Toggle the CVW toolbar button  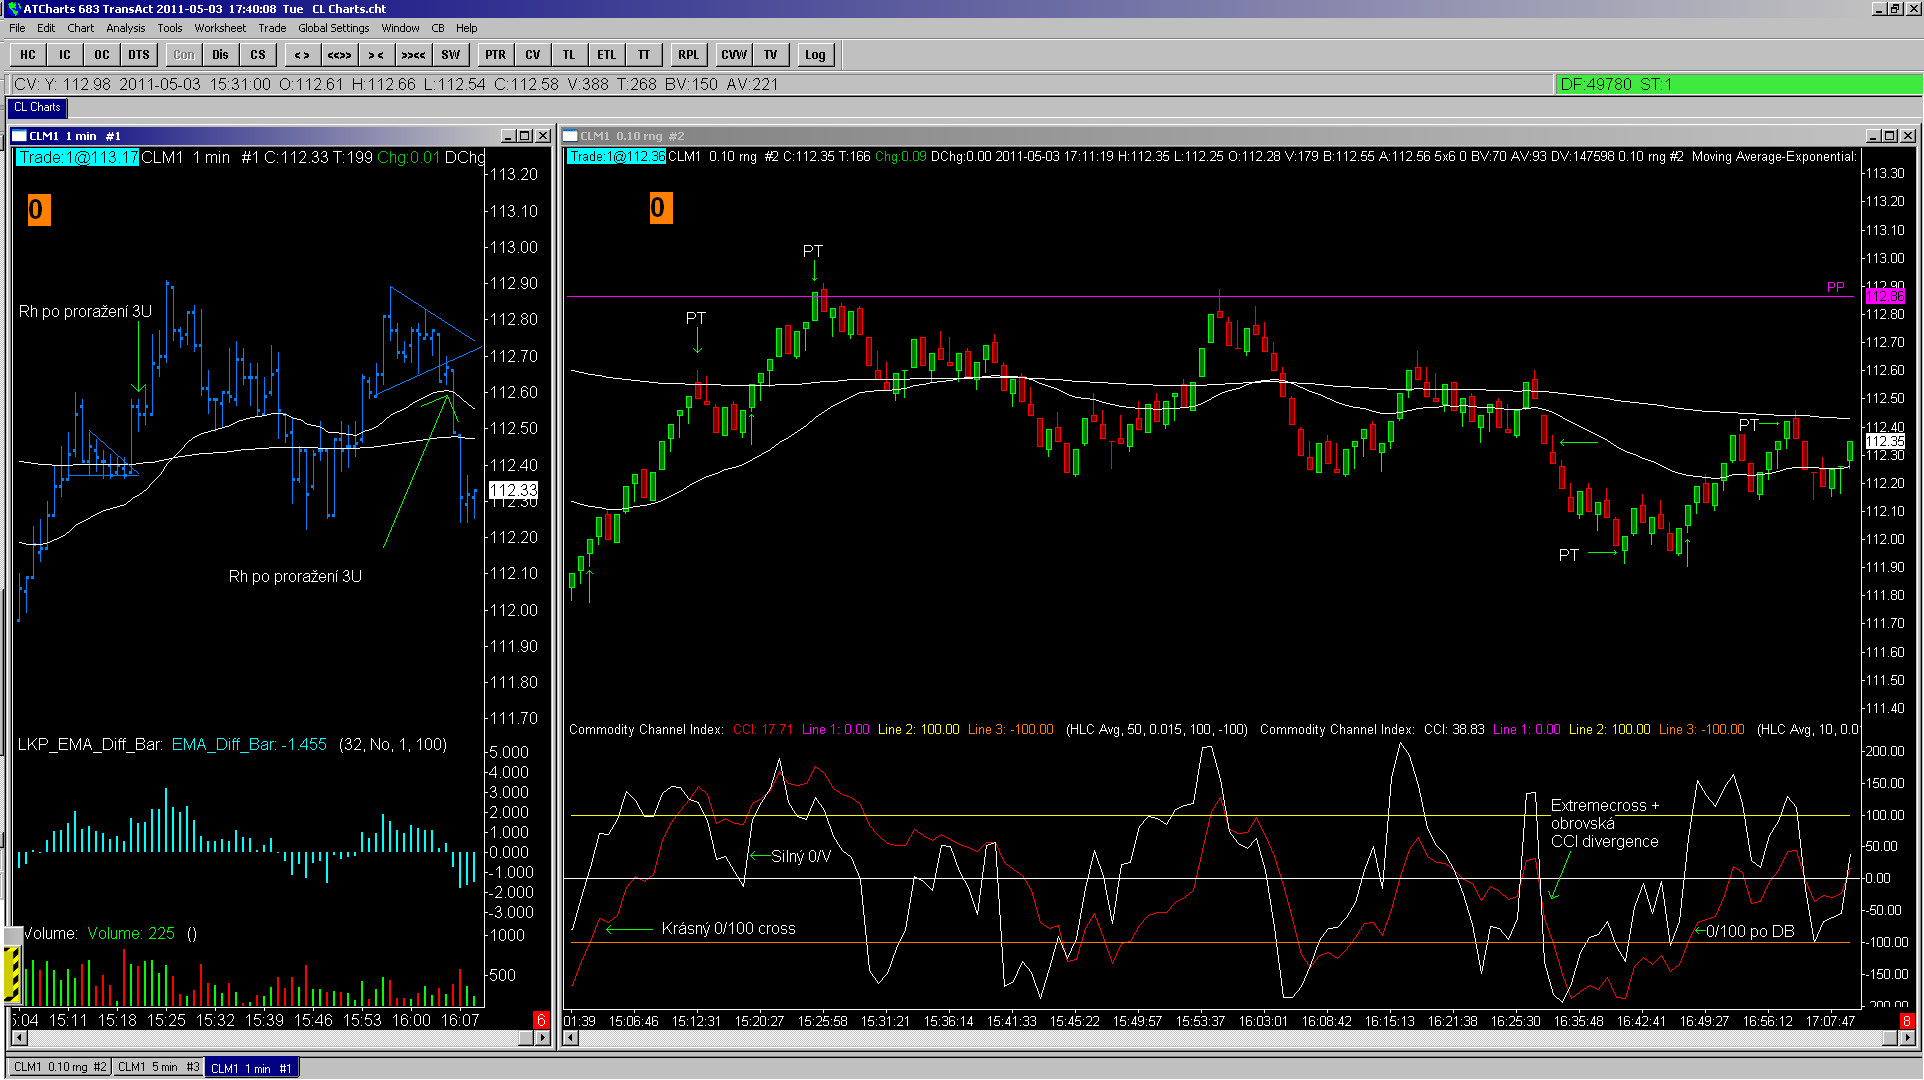click(734, 55)
